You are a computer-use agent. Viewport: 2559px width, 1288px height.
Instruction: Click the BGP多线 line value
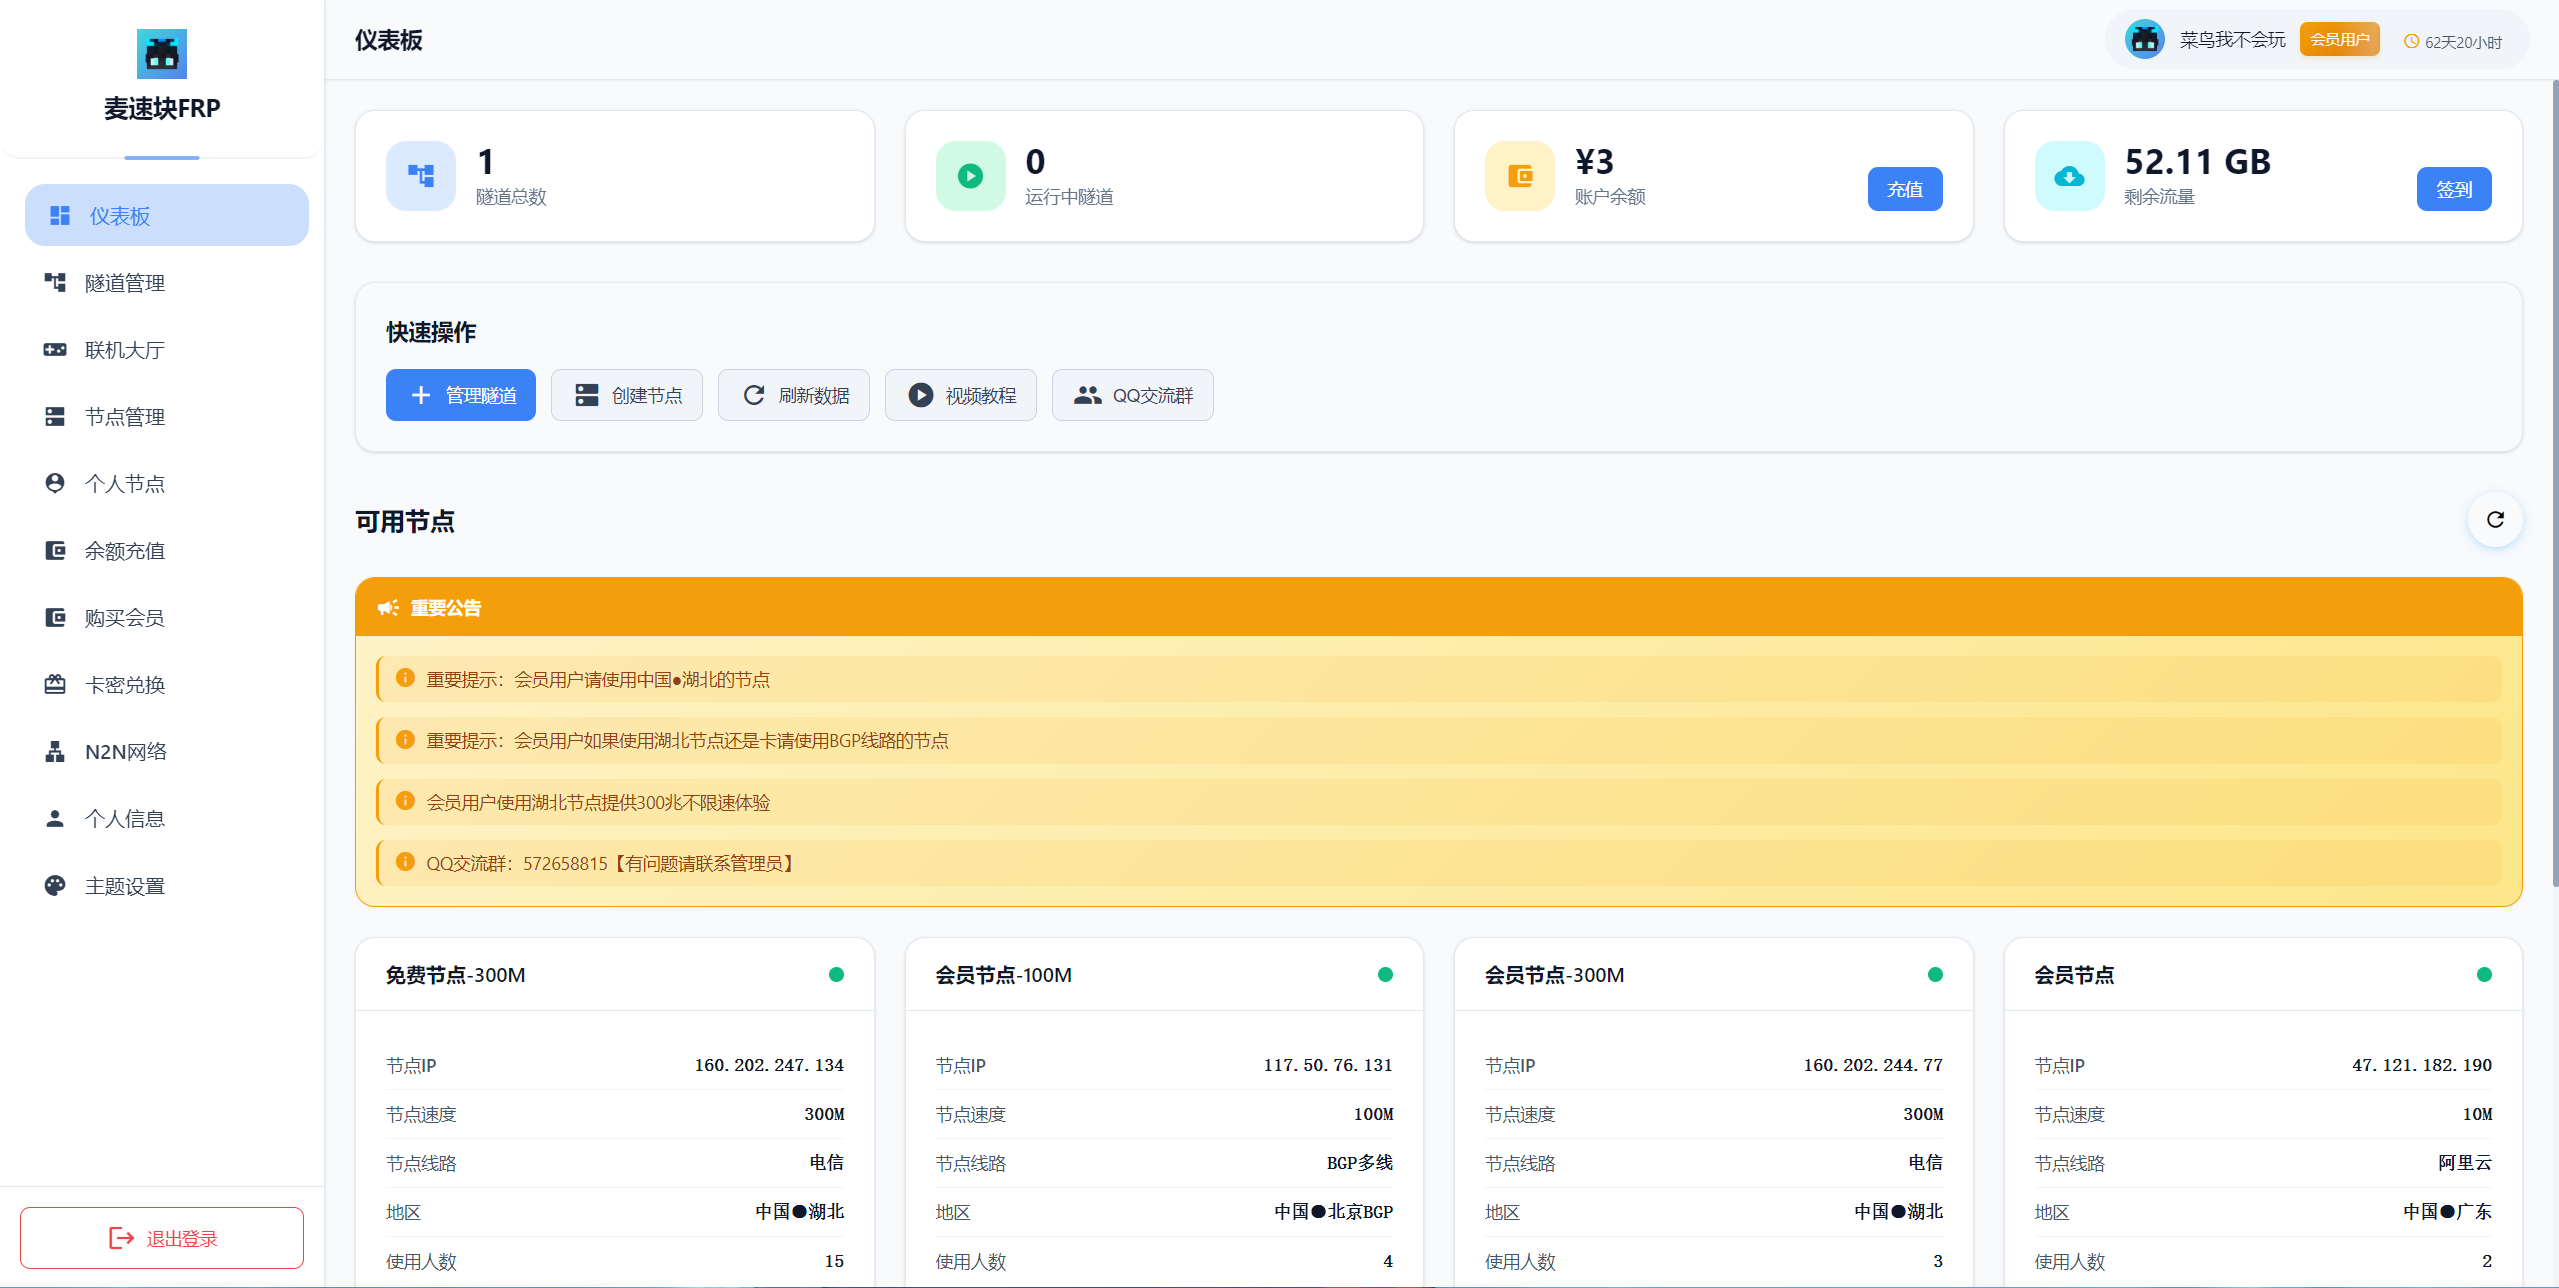[1360, 1163]
